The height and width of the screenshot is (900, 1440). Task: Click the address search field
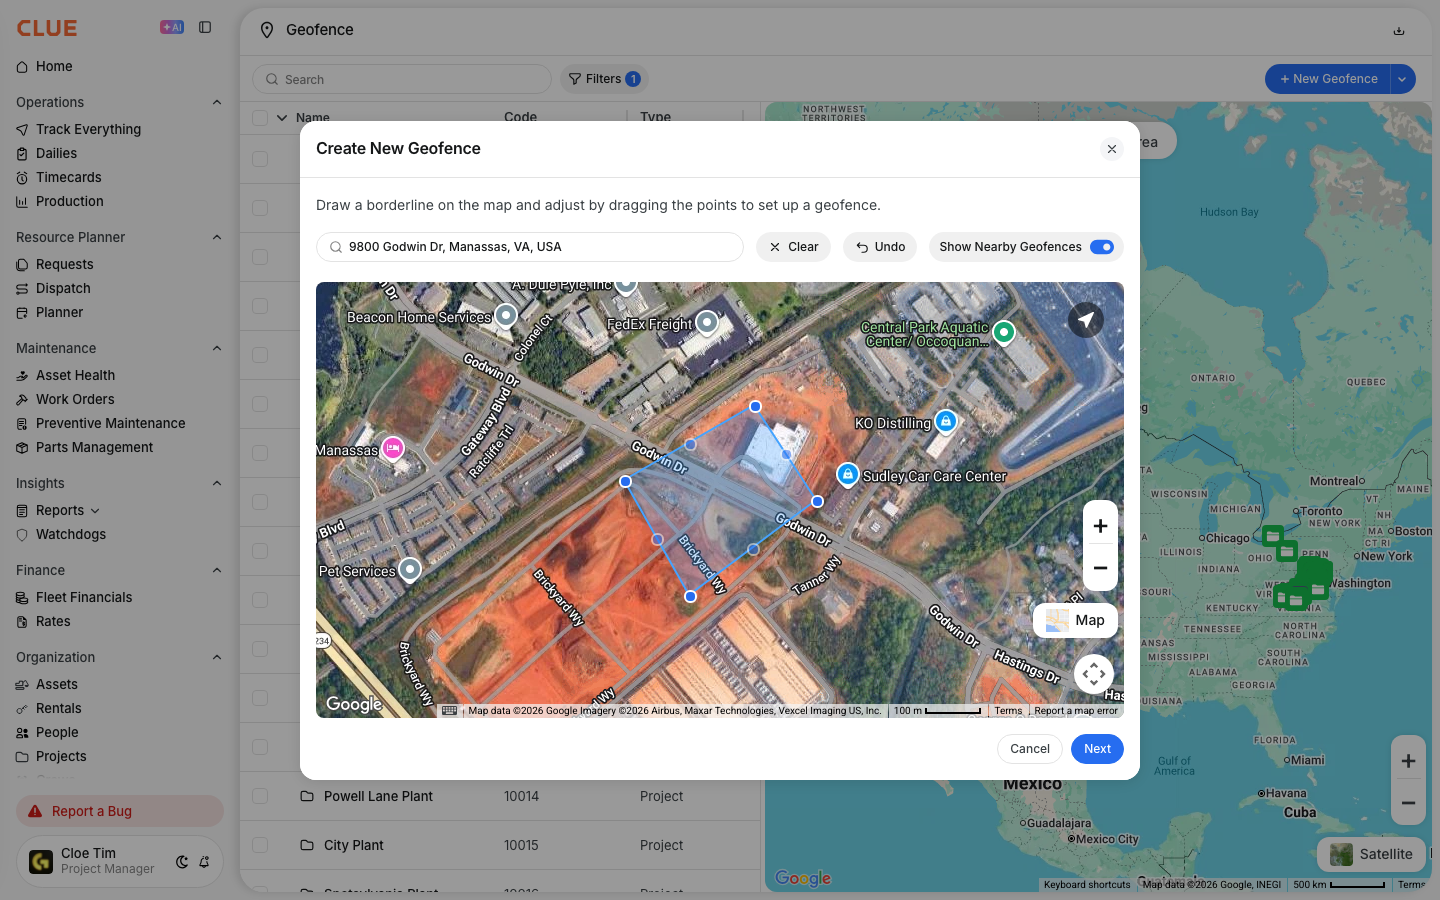coord(530,247)
